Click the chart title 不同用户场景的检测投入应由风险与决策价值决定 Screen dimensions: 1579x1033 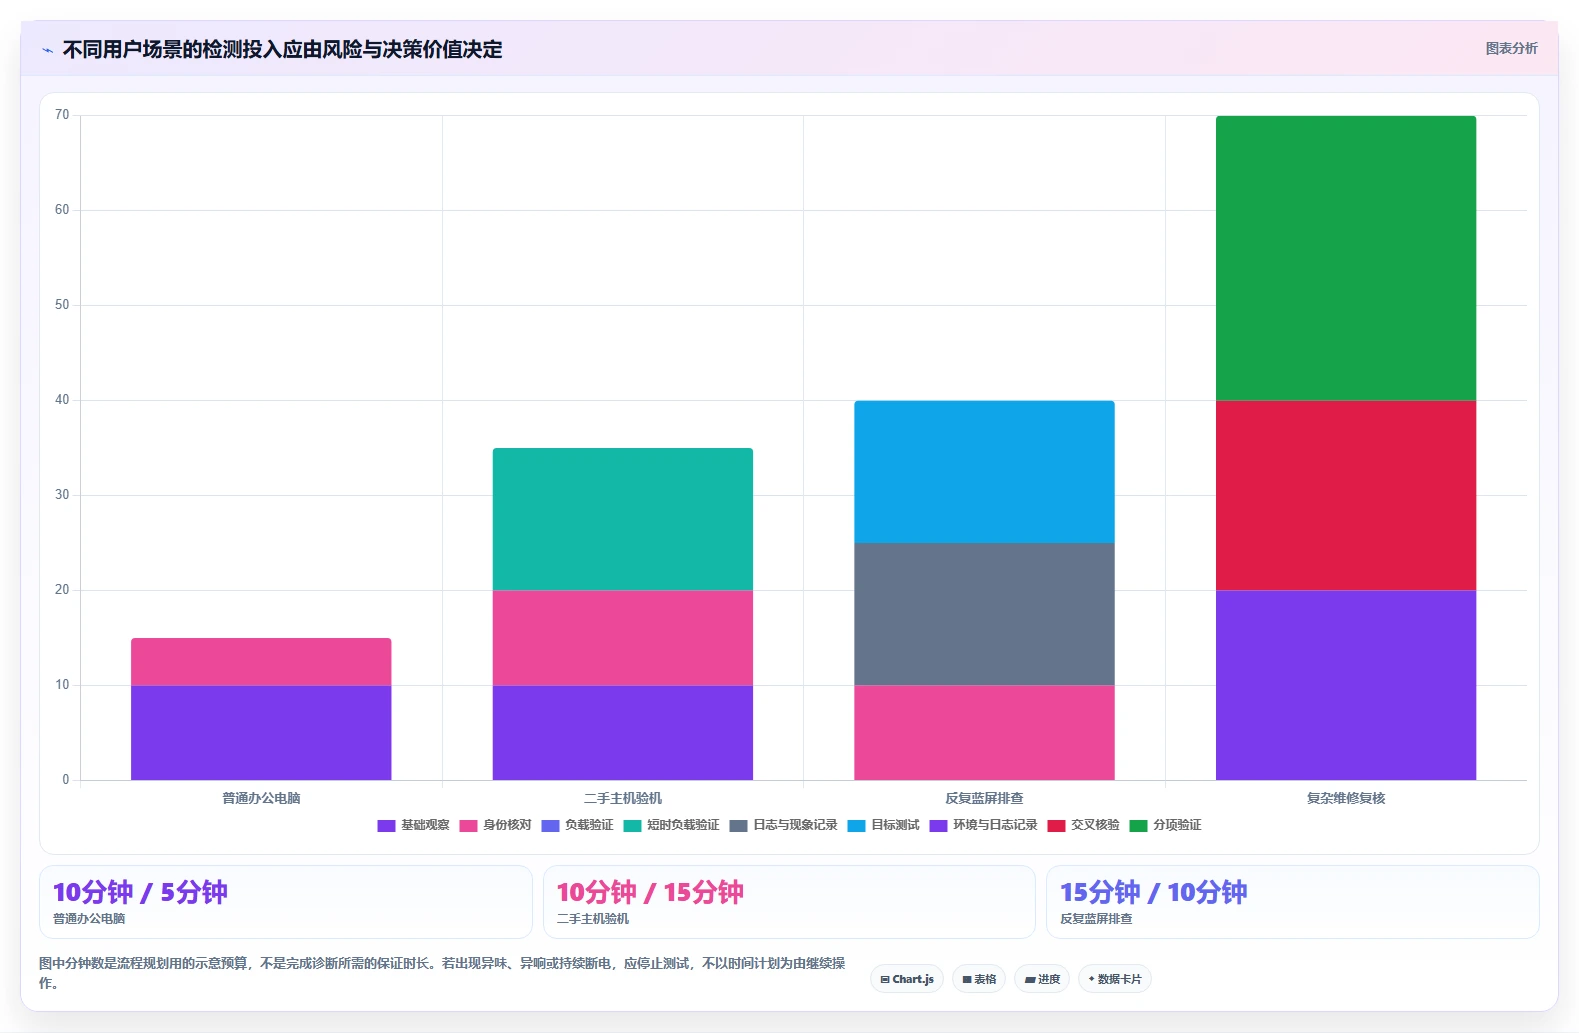pos(283,49)
